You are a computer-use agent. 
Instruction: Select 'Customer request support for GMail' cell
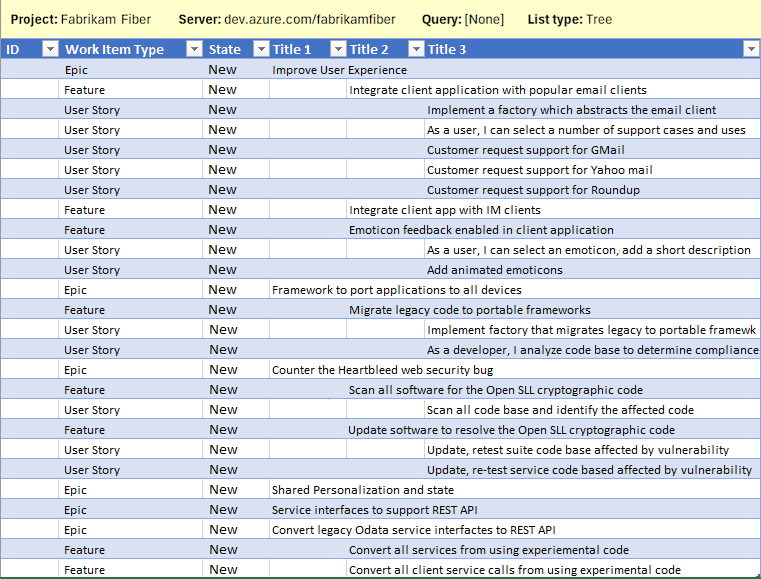526,150
